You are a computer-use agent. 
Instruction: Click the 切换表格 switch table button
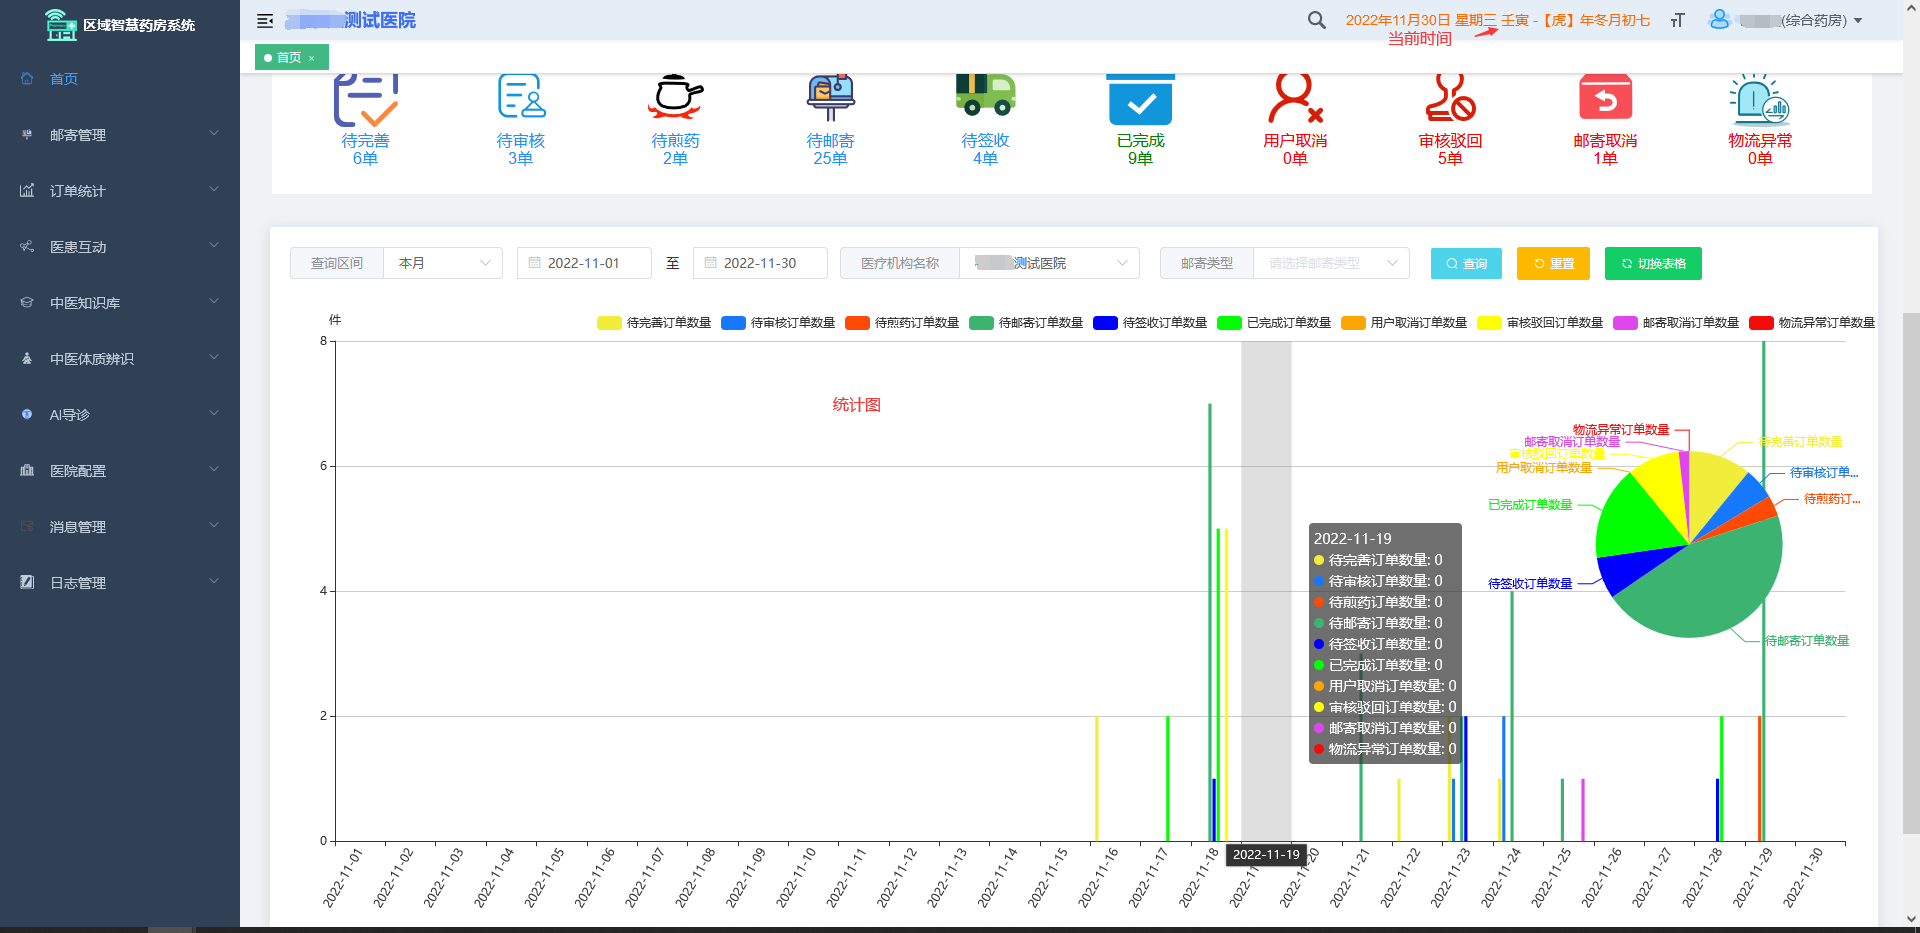pos(1653,263)
